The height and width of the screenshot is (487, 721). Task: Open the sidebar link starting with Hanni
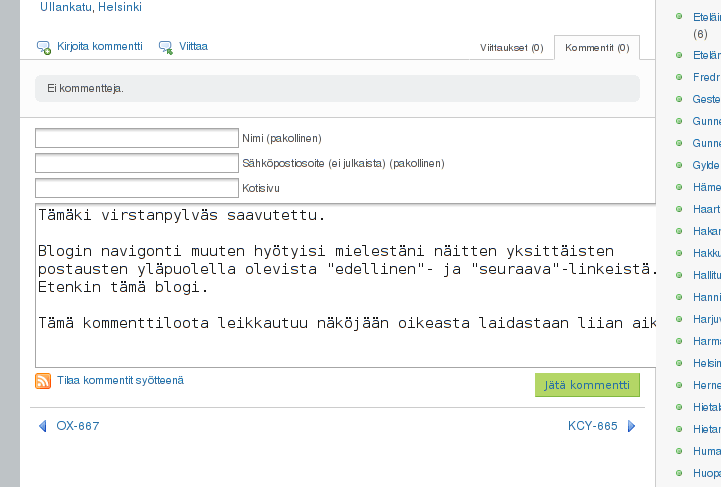(x=707, y=297)
